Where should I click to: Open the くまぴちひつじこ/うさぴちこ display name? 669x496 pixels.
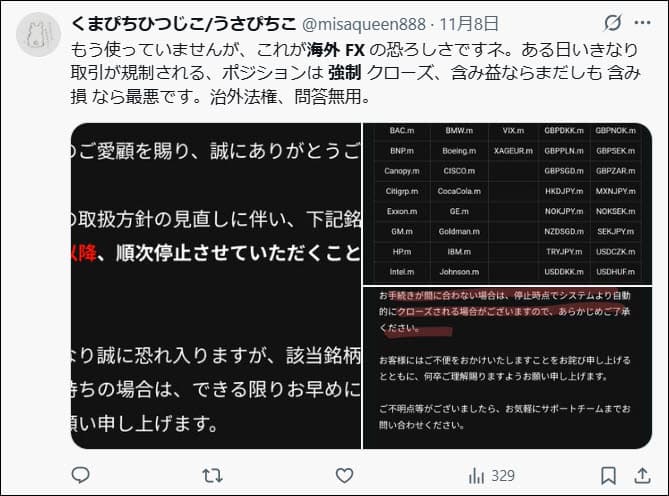(x=183, y=23)
